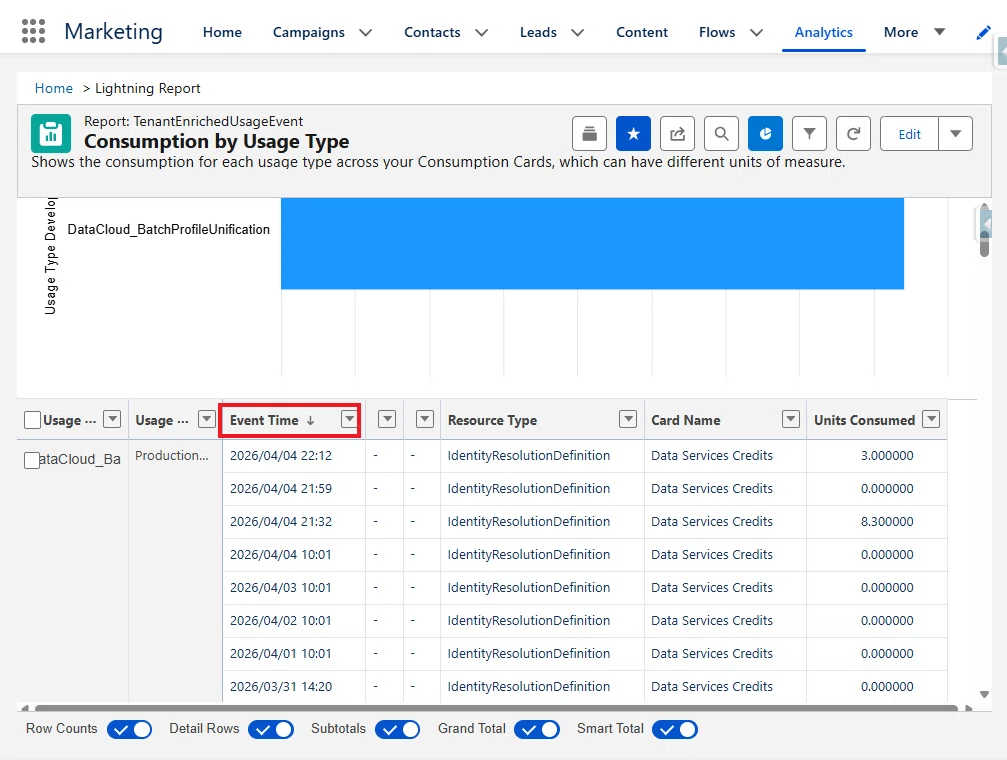
Task: Toggle the Grand Total switch
Action: click(537, 729)
